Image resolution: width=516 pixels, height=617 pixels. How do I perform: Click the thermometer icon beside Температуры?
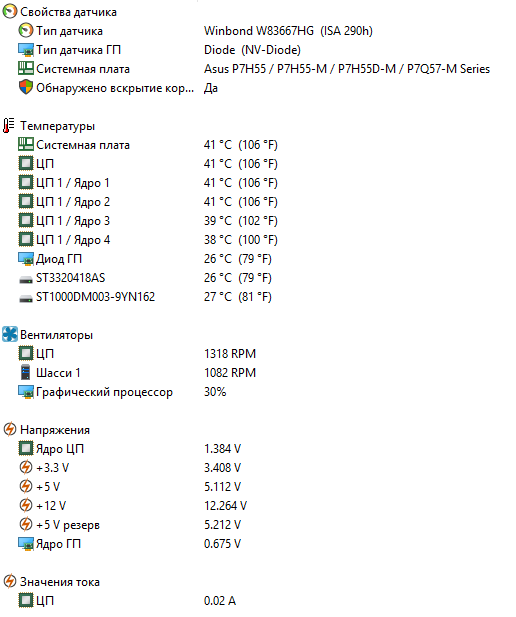pos(9,126)
